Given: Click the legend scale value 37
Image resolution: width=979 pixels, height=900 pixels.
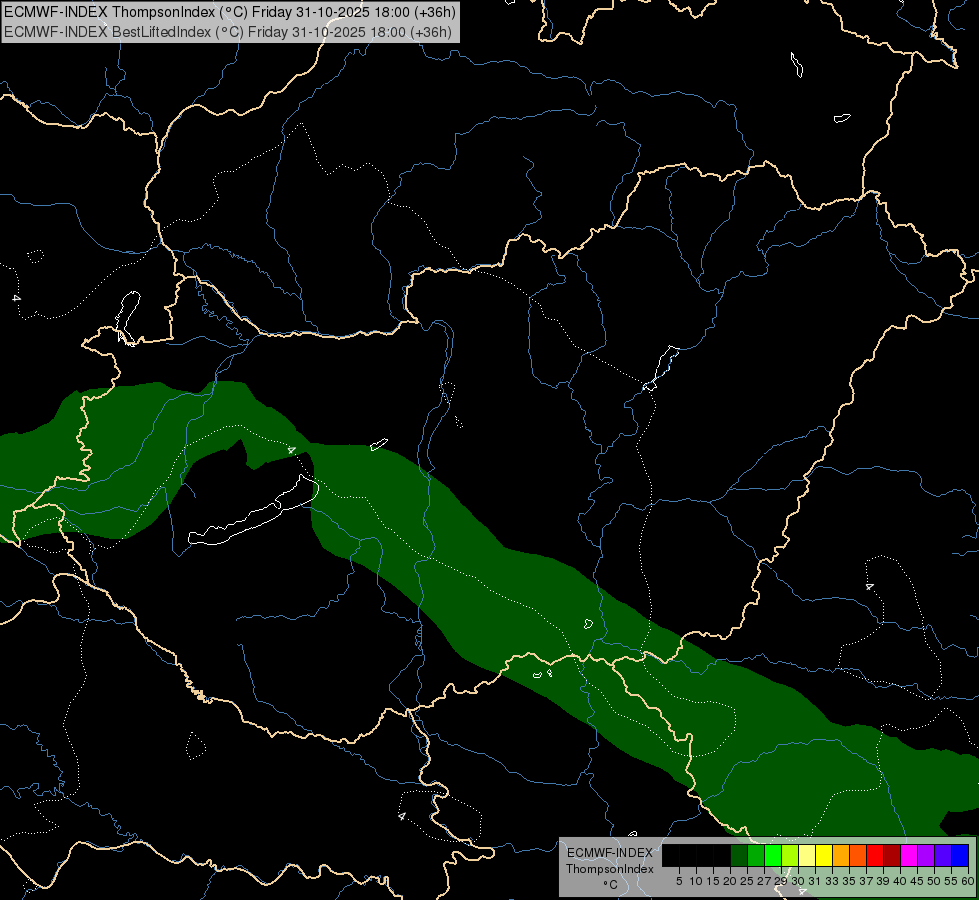Looking at the screenshot, I should (x=867, y=881).
